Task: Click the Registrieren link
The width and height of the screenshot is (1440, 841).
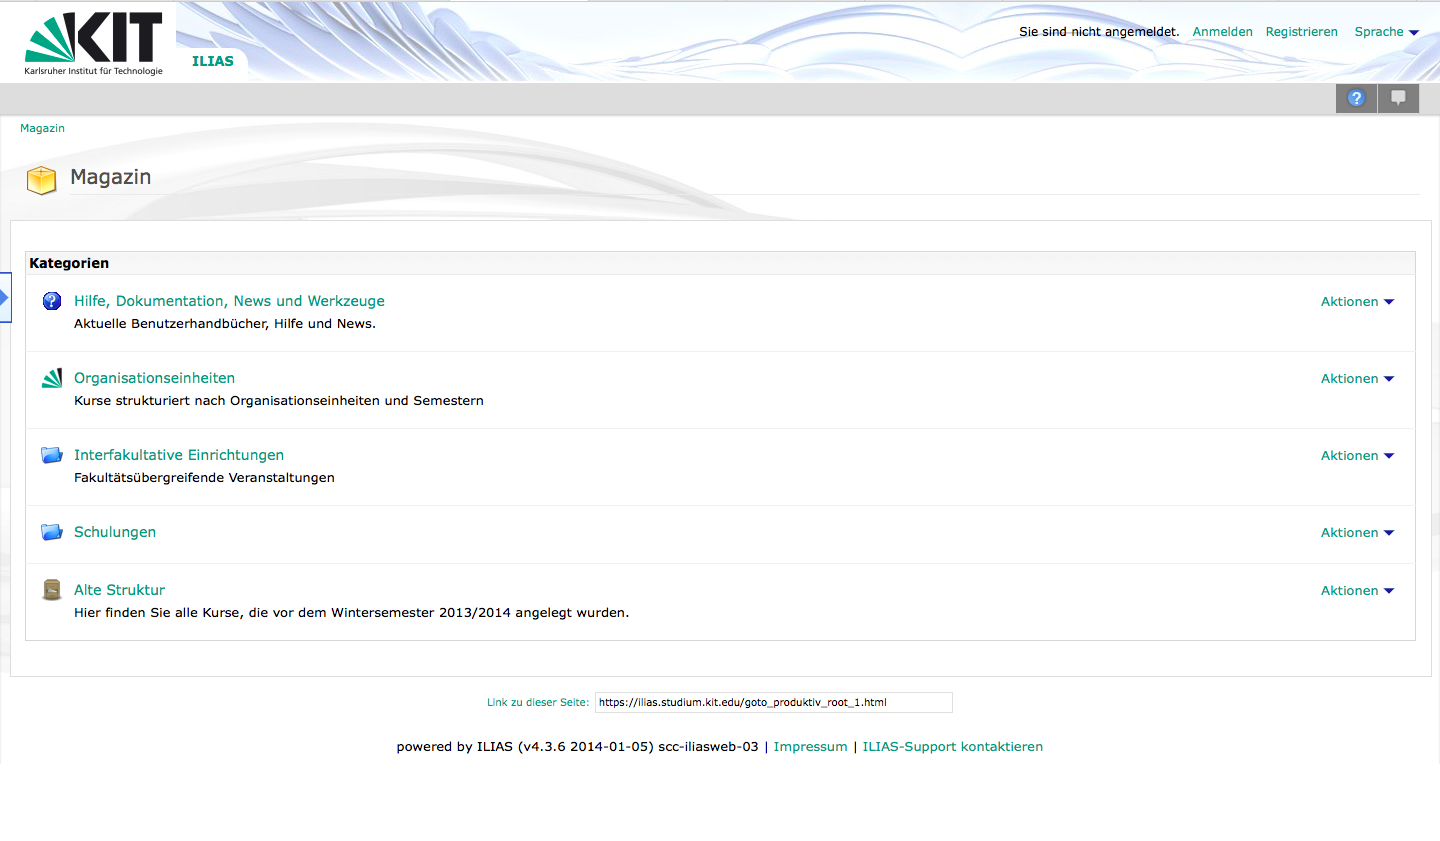Action: tap(1301, 32)
